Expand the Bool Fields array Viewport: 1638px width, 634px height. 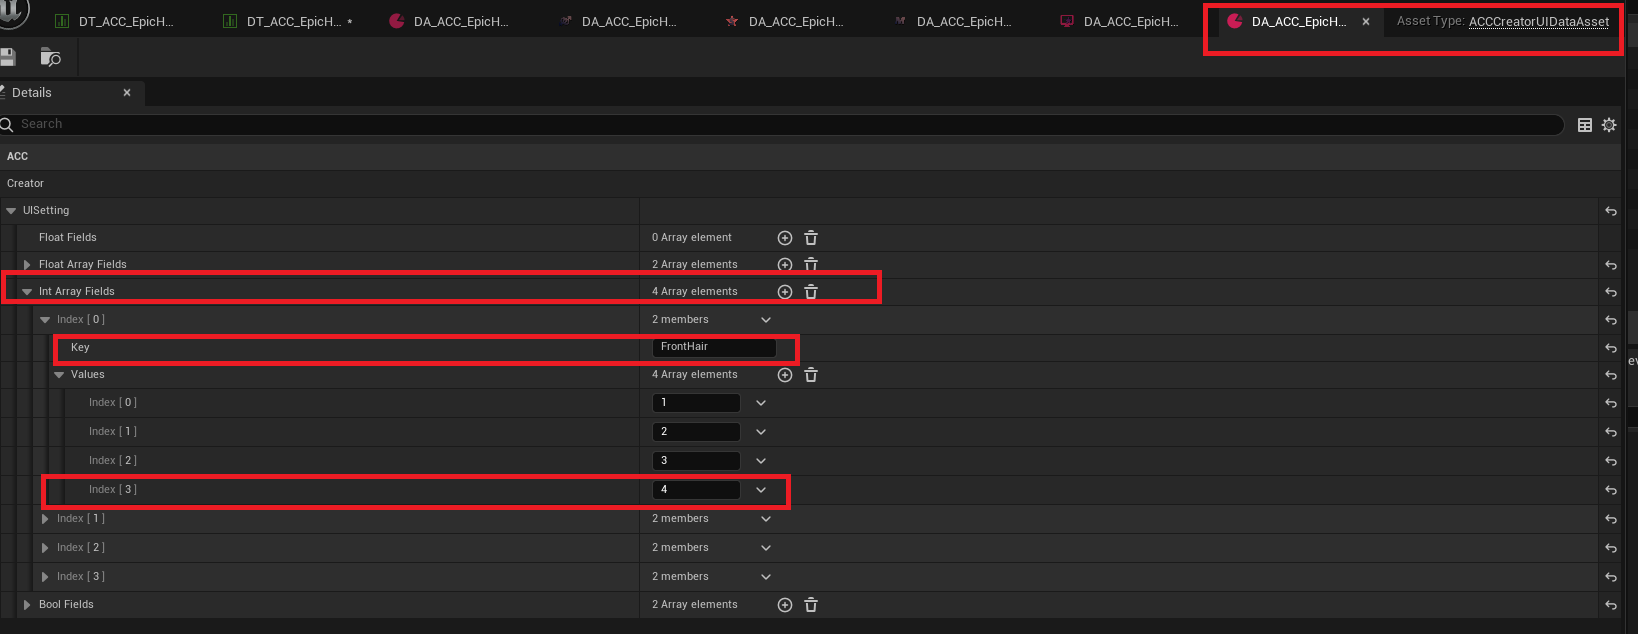[x=27, y=605]
